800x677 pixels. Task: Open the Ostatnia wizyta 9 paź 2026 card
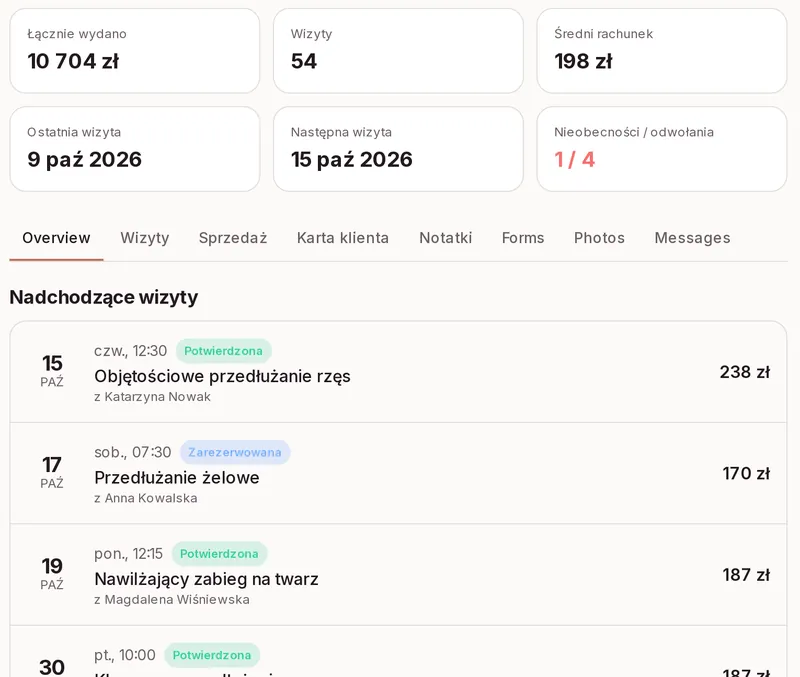(135, 149)
